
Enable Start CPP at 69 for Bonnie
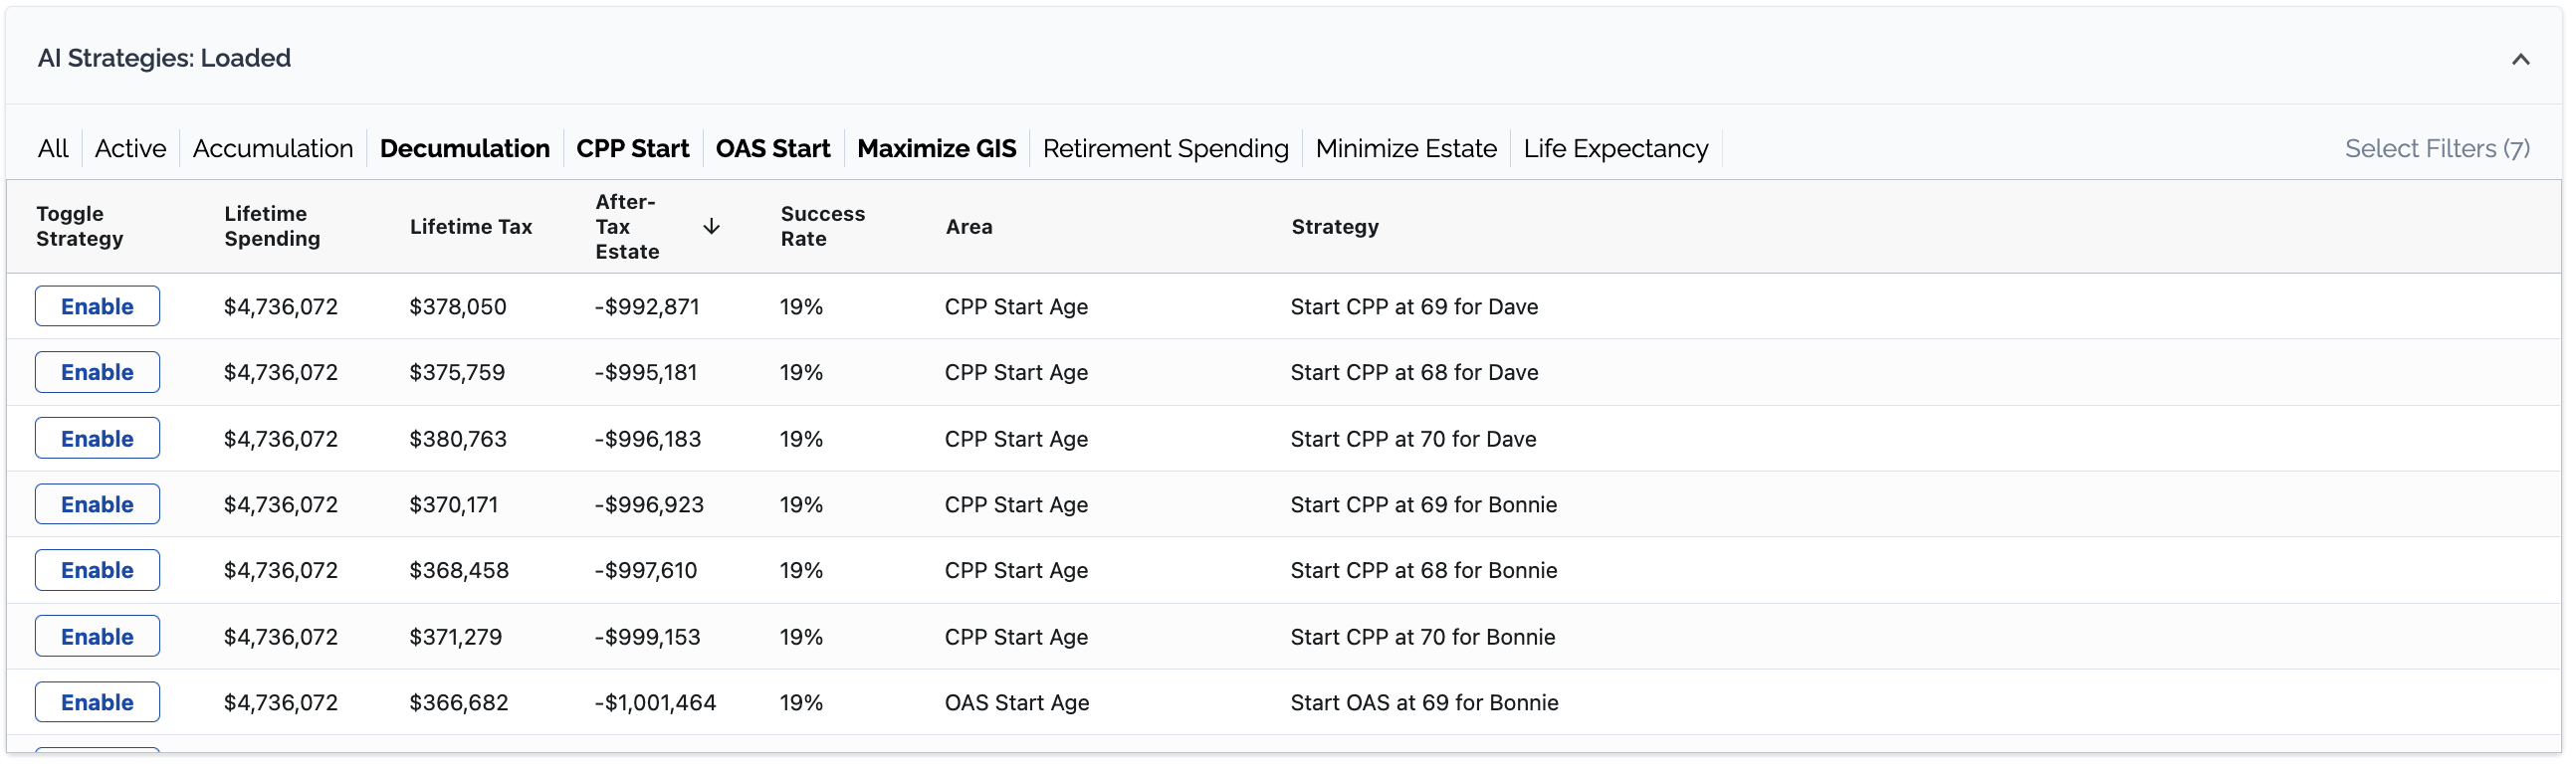tap(97, 504)
